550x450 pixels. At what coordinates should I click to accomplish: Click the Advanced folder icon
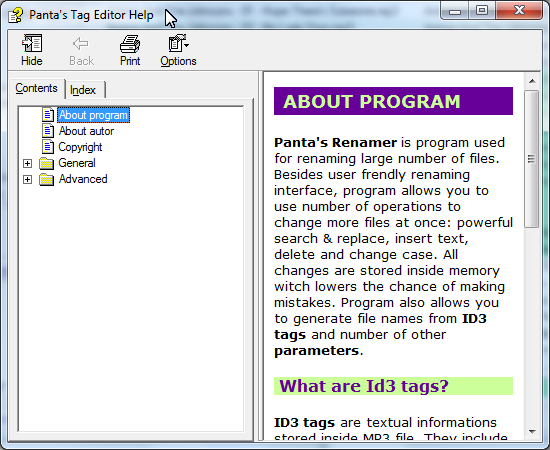pos(47,180)
